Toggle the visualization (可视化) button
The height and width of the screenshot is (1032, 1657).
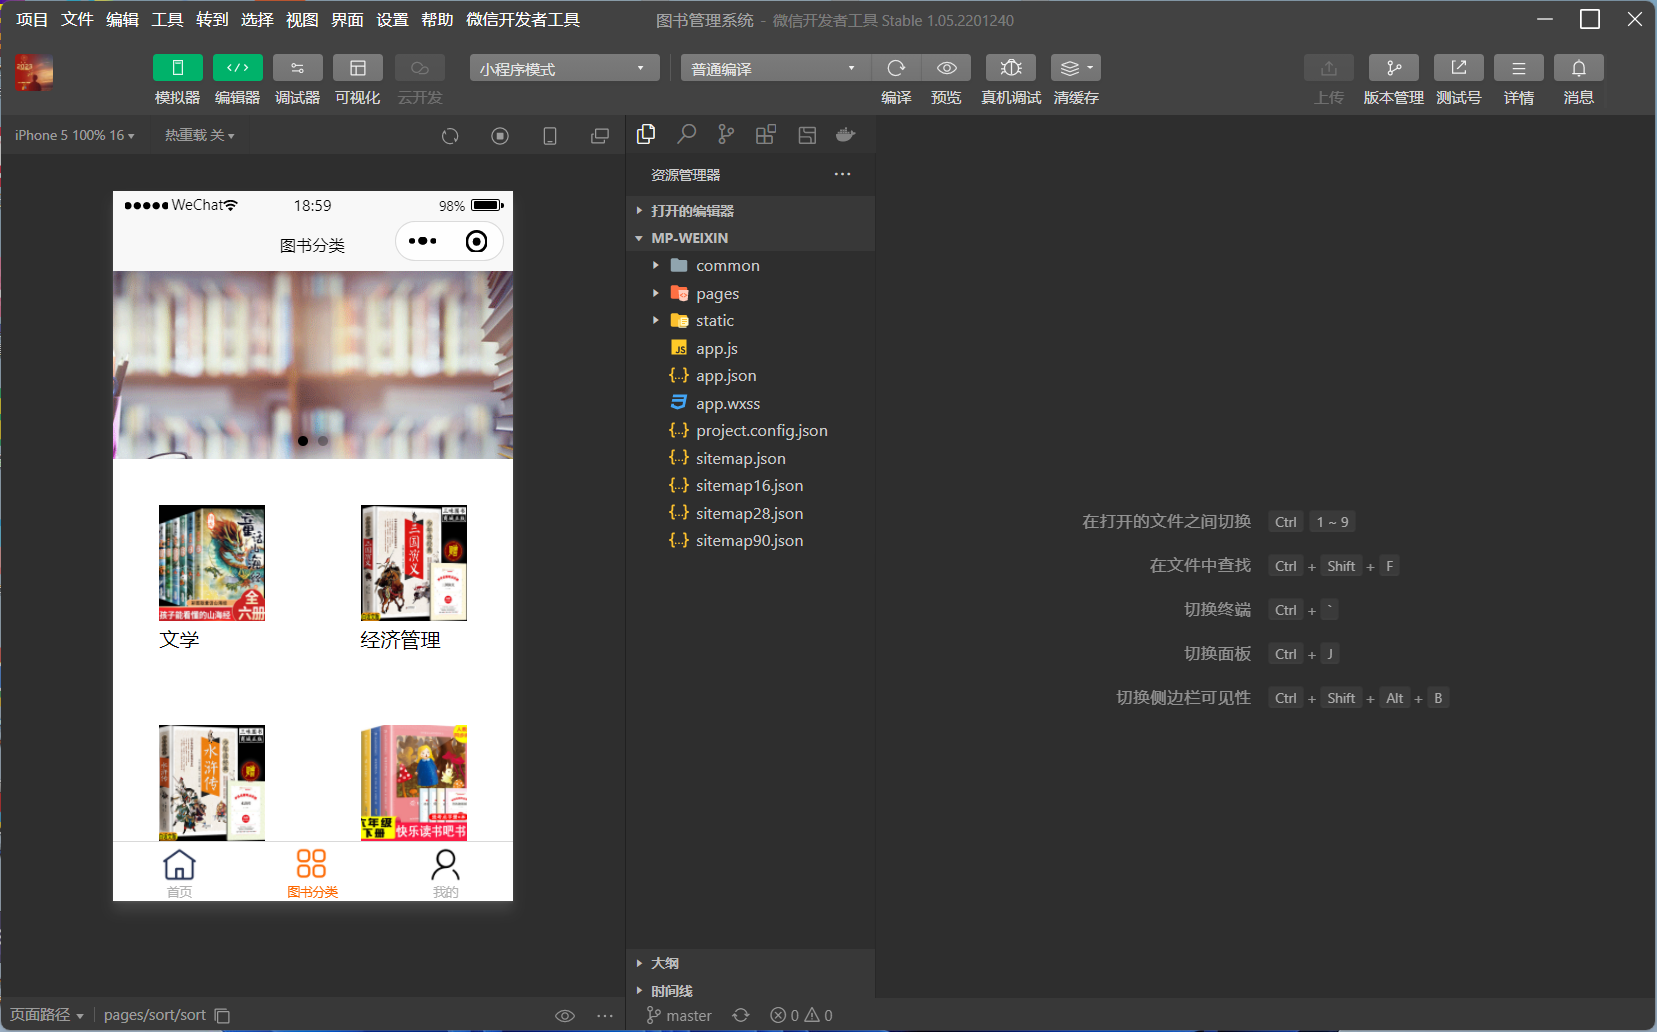click(358, 68)
